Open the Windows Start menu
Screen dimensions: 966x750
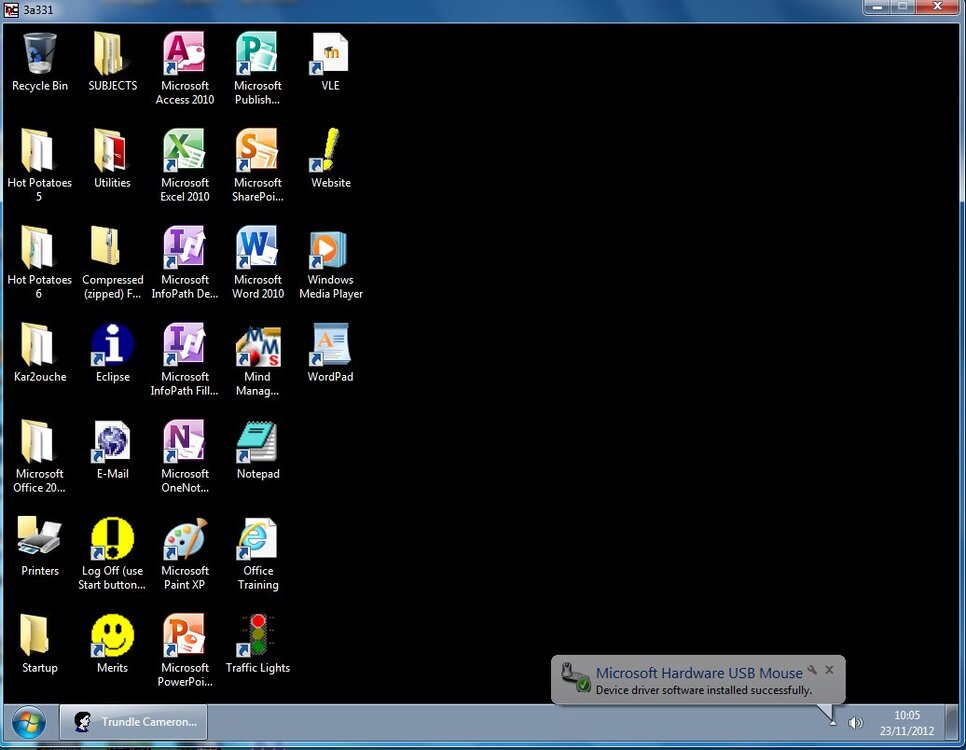(28, 722)
